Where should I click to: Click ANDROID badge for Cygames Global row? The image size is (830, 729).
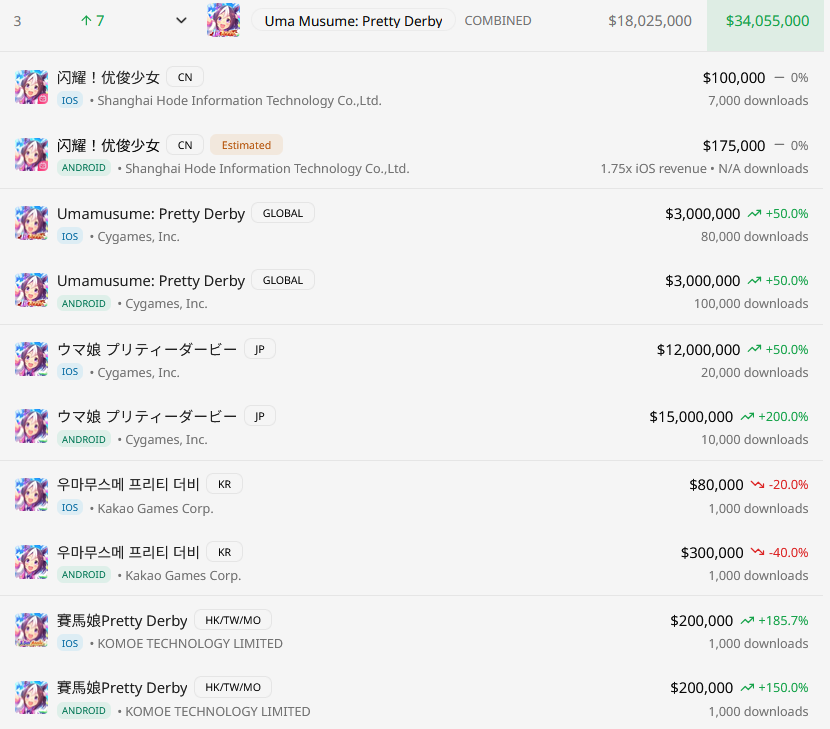point(84,304)
